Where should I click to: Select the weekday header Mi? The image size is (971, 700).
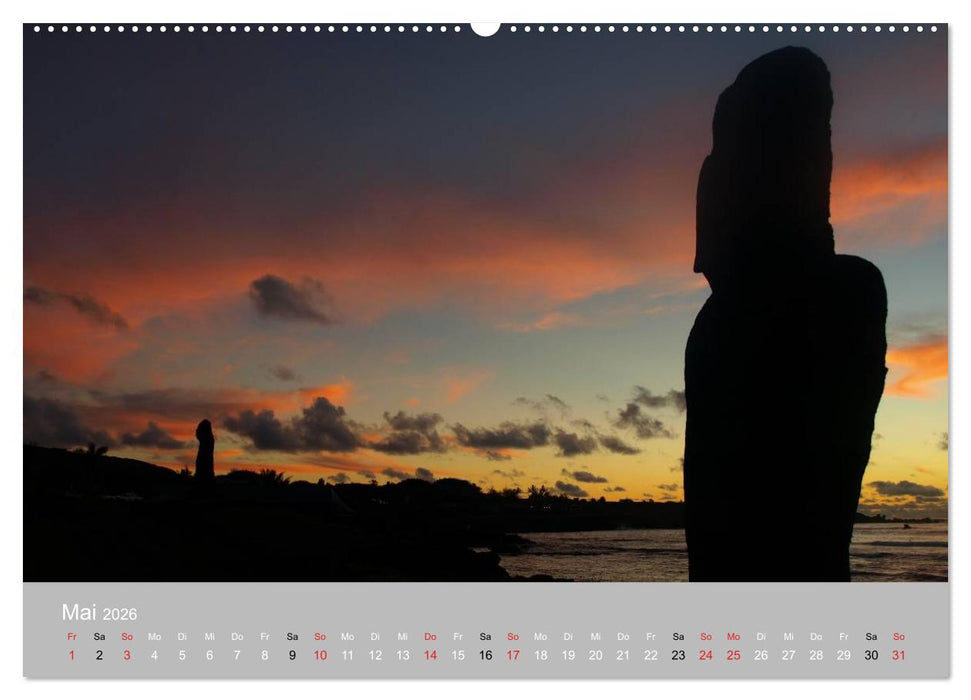tap(207, 635)
